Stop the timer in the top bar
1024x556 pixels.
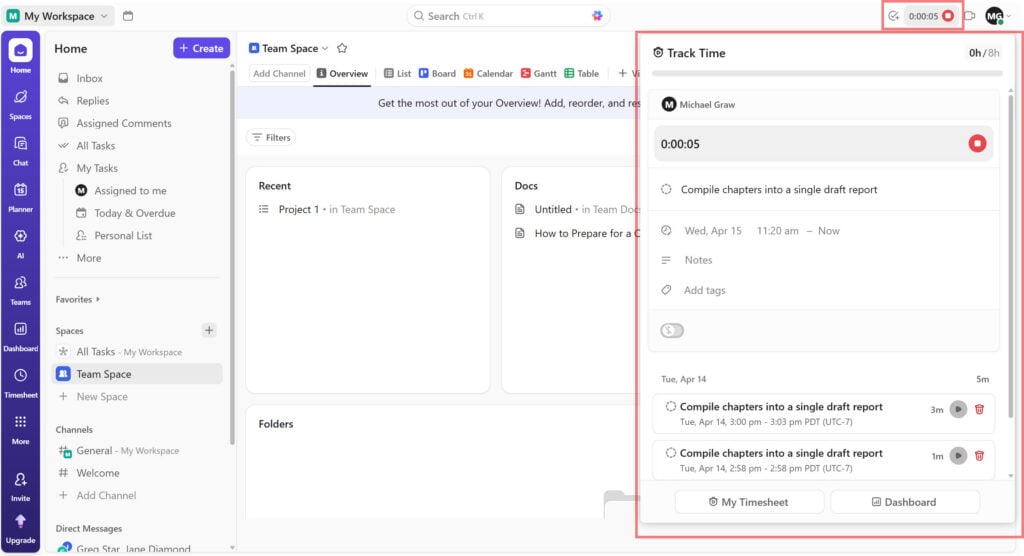[x=948, y=16]
